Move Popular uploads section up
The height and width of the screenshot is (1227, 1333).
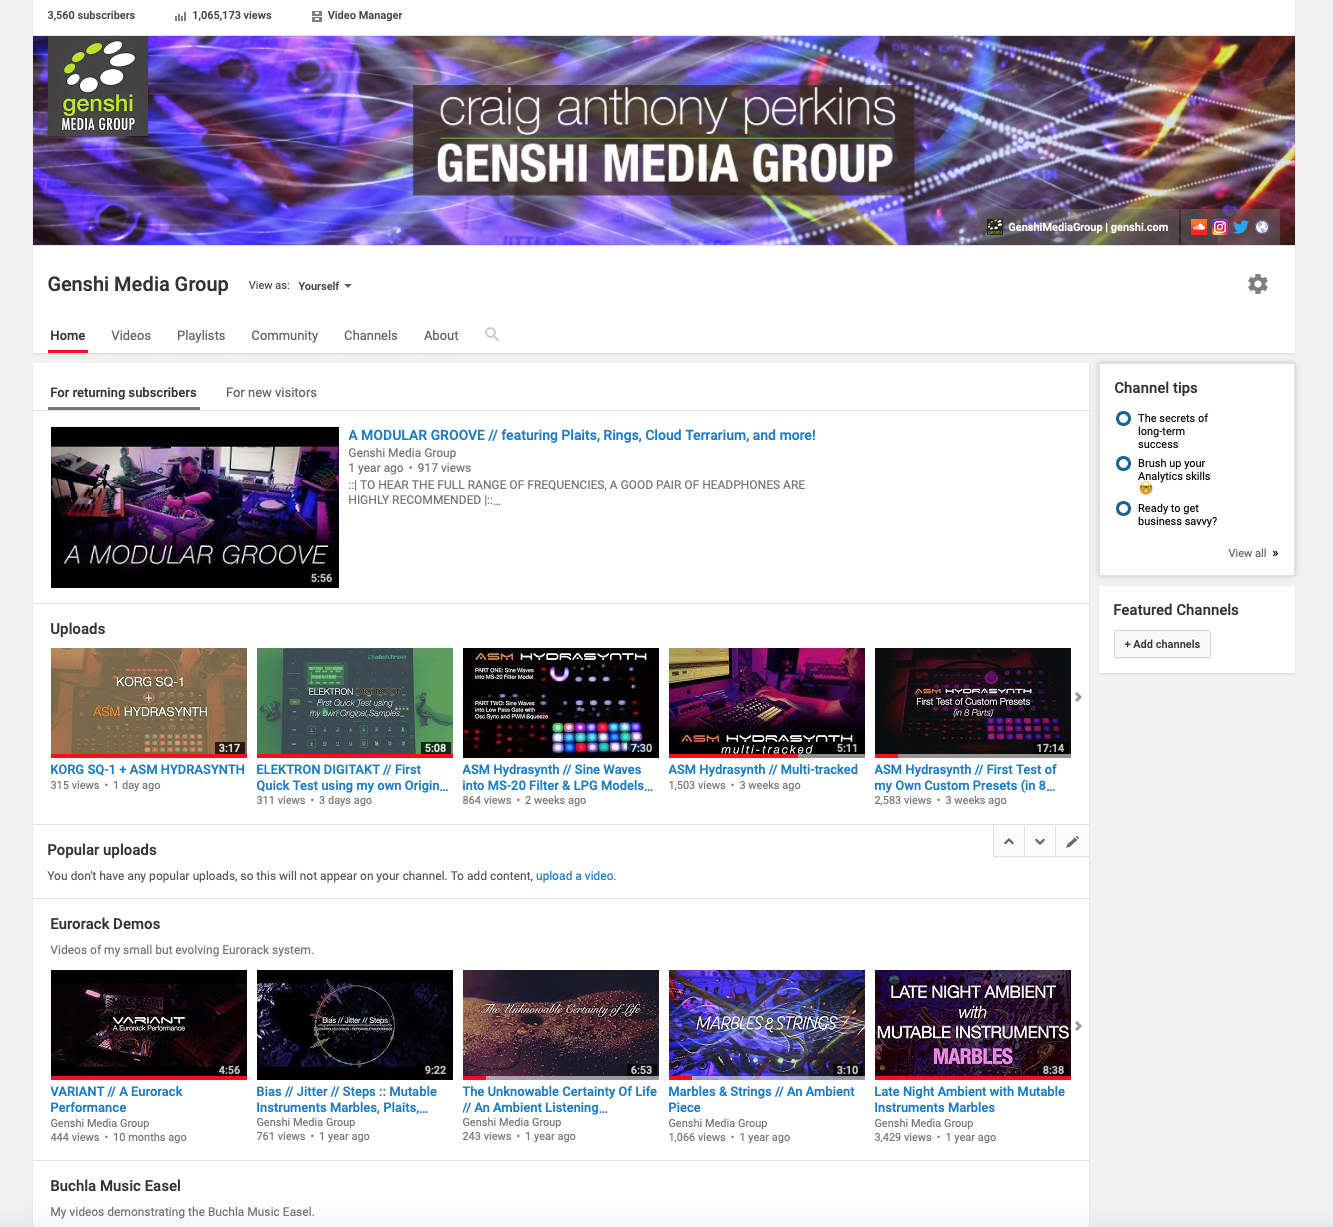click(x=1009, y=842)
